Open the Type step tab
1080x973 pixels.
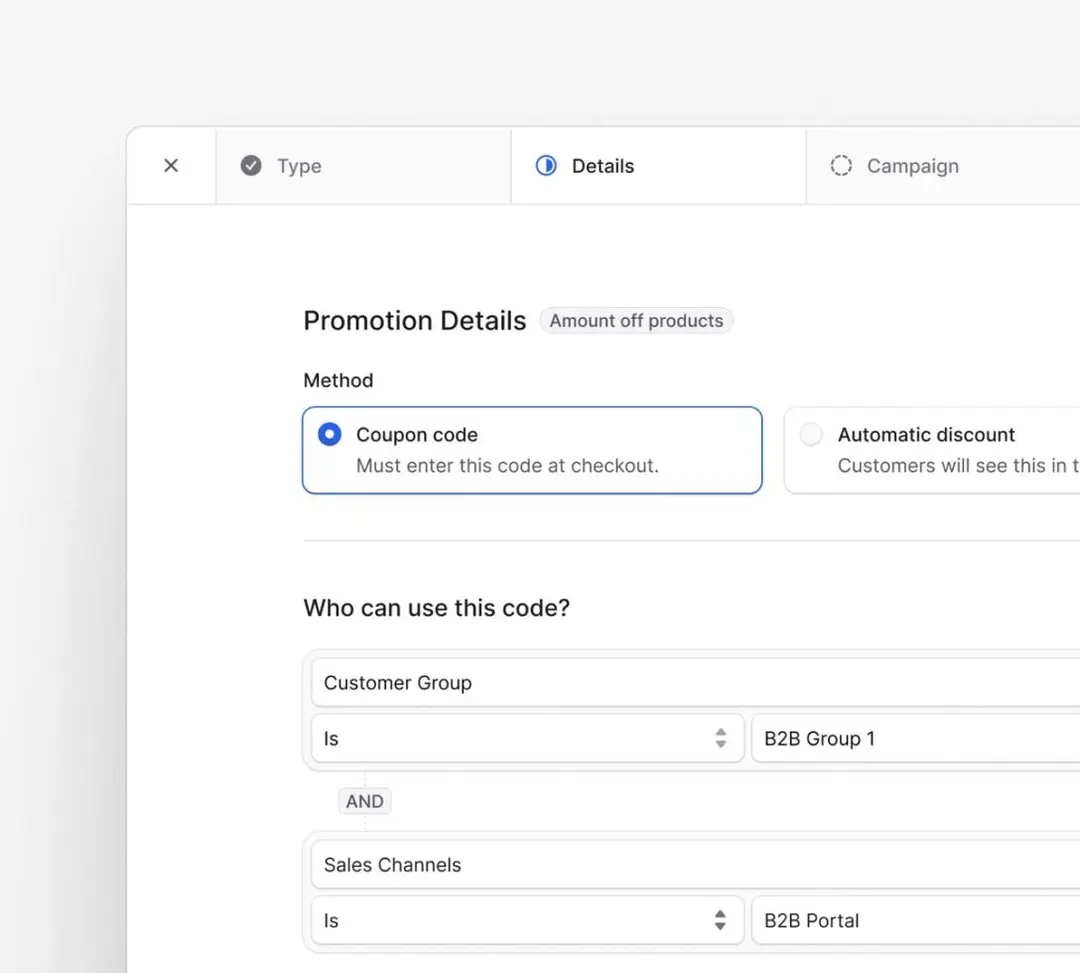tap(364, 166)
